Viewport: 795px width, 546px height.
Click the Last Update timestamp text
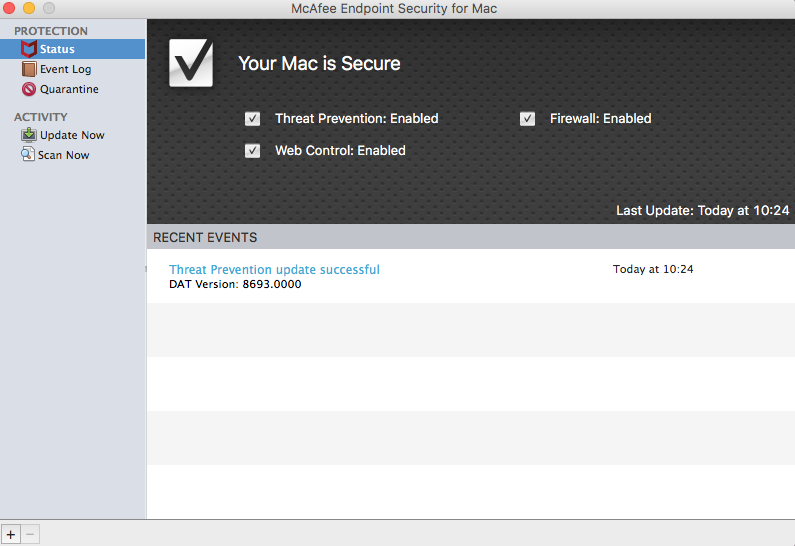click(x=702, y=211)
